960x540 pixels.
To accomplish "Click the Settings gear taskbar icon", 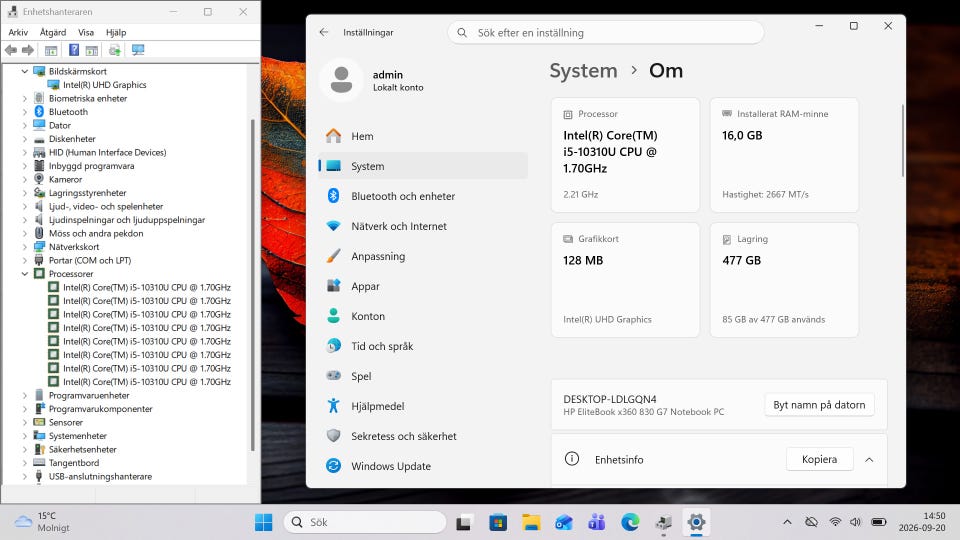I will (x=696, y=522).
